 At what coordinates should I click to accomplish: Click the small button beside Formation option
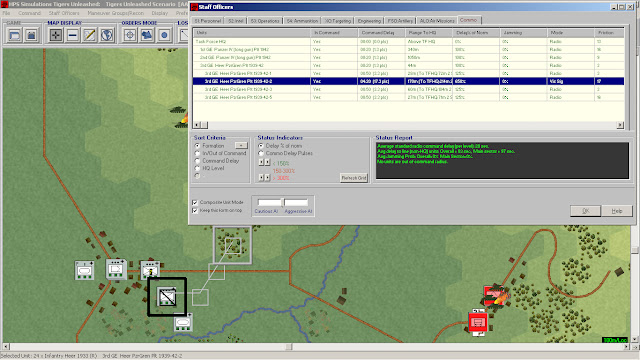coord(241,145)
